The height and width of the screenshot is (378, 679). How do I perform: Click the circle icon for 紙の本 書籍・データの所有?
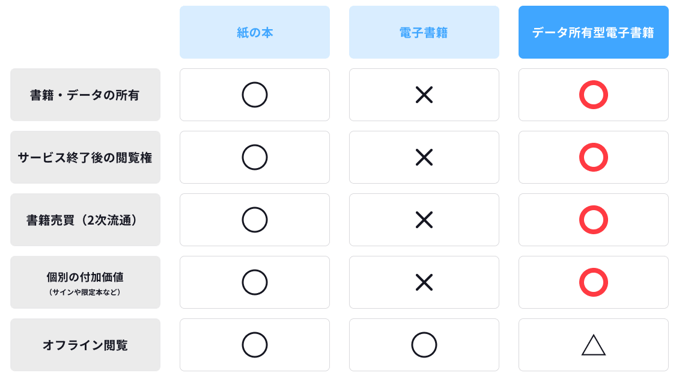click(255, 94)
